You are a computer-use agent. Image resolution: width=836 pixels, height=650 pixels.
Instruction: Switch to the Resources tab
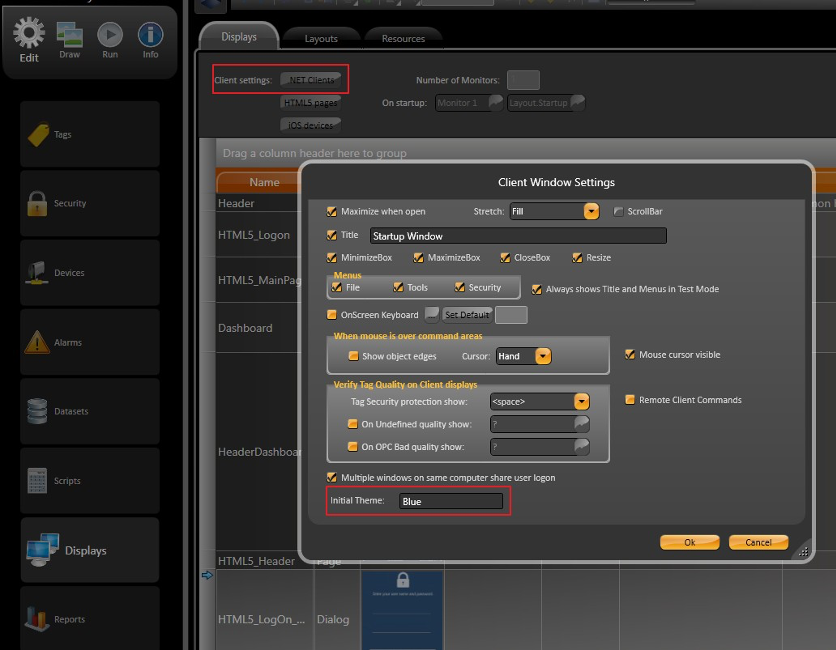tap(403, 38)
